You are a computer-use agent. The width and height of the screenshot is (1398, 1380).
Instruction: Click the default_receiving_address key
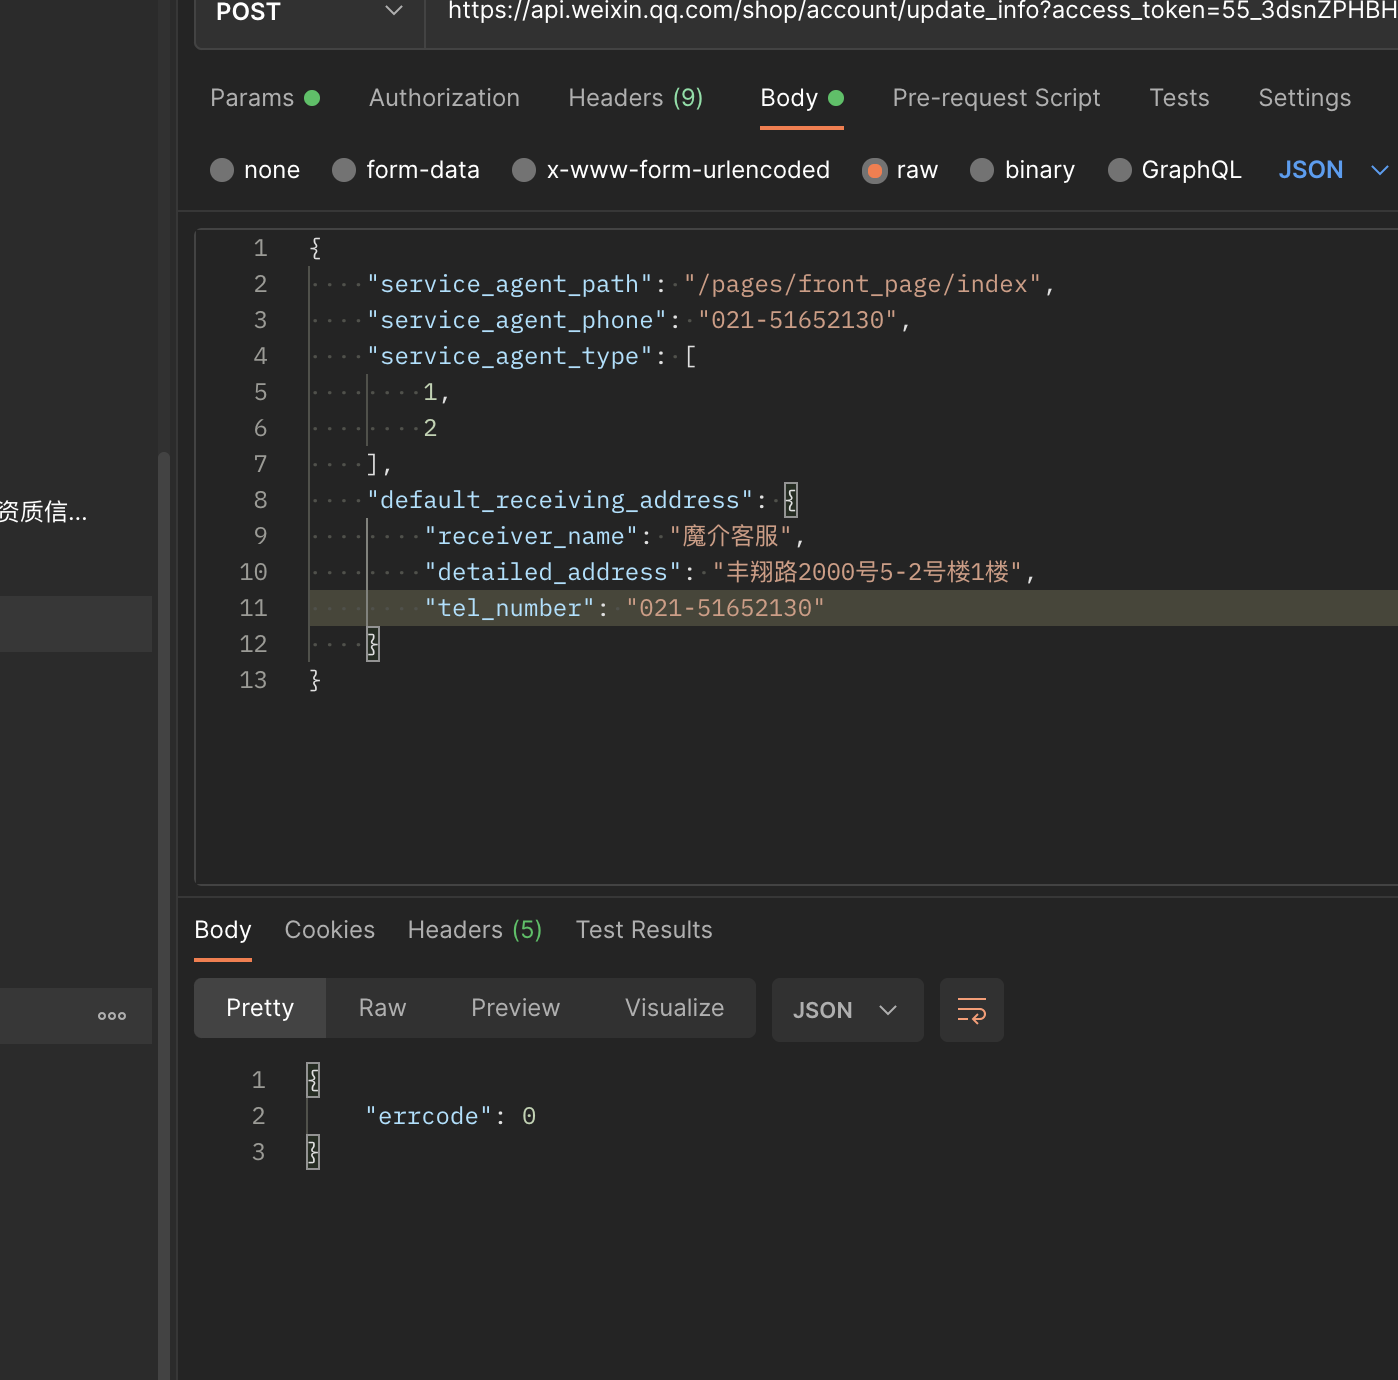pyautogui.click(x=560, y=500)
